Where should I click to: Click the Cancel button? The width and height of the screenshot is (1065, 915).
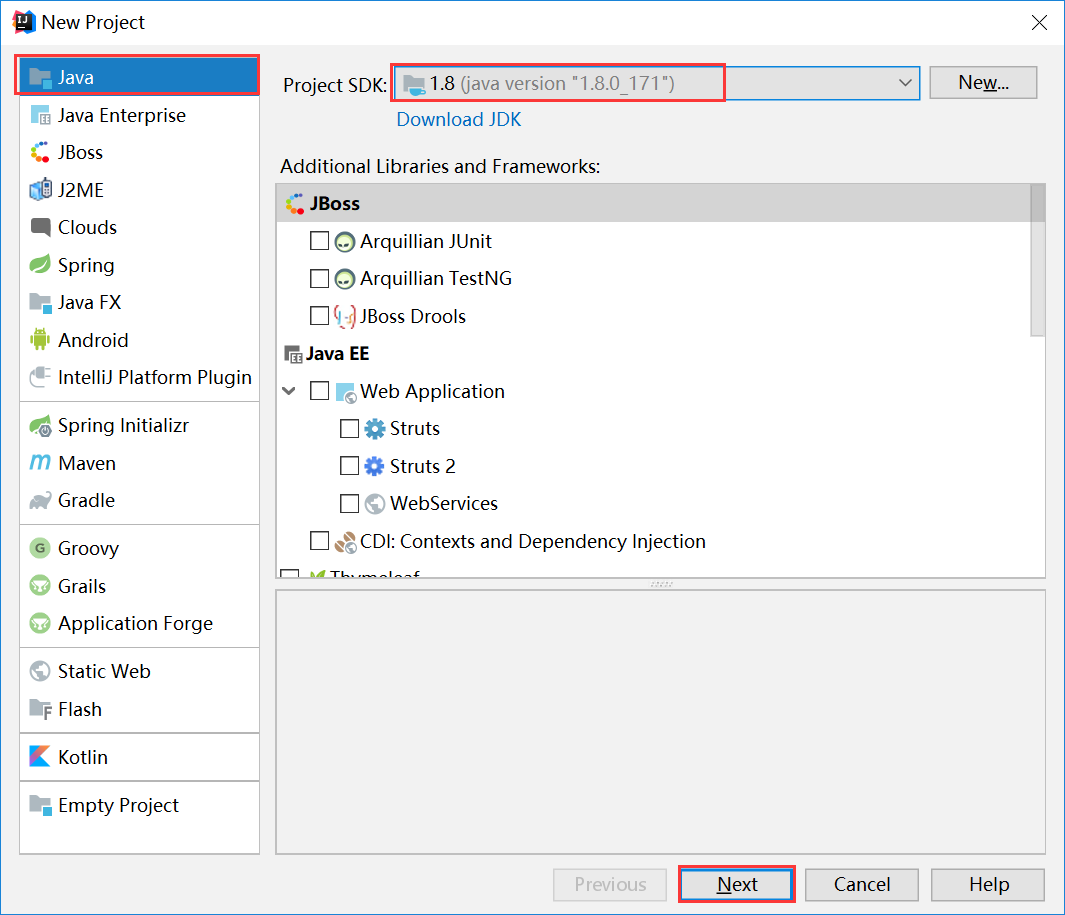(862, 884)
